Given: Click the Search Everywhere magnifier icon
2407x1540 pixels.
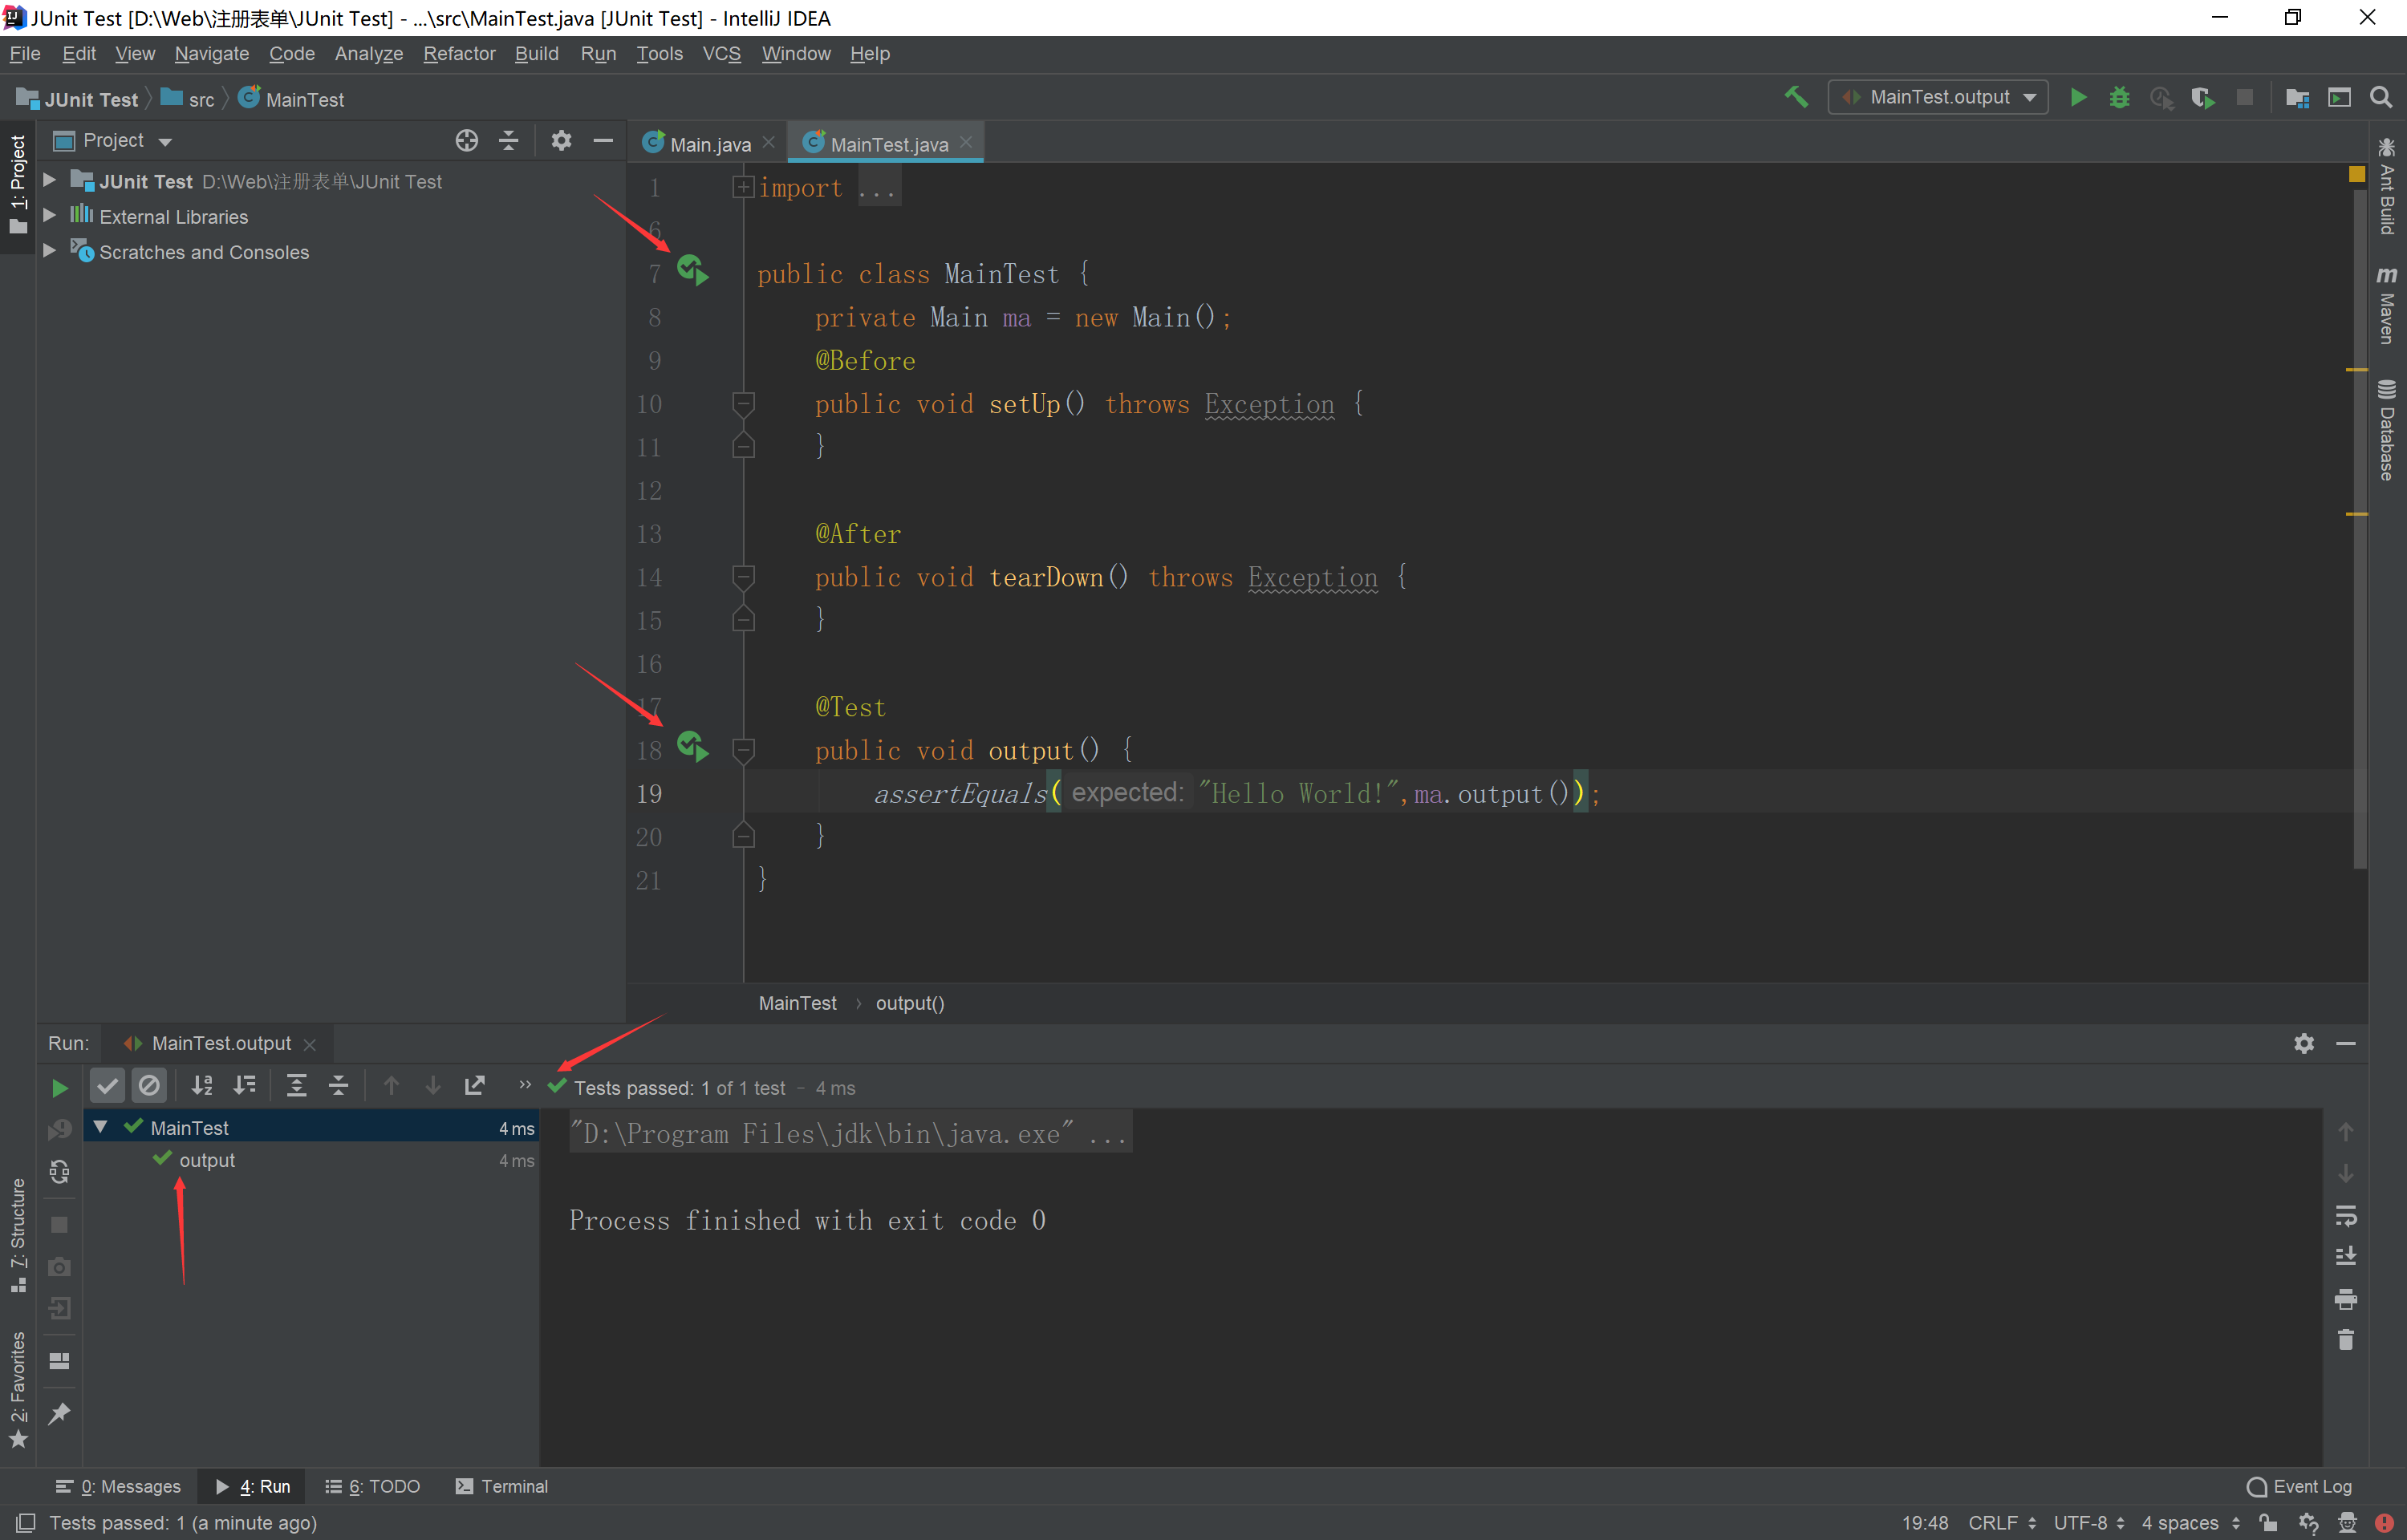Looking at the screenshot, I should coord(2381,97).
